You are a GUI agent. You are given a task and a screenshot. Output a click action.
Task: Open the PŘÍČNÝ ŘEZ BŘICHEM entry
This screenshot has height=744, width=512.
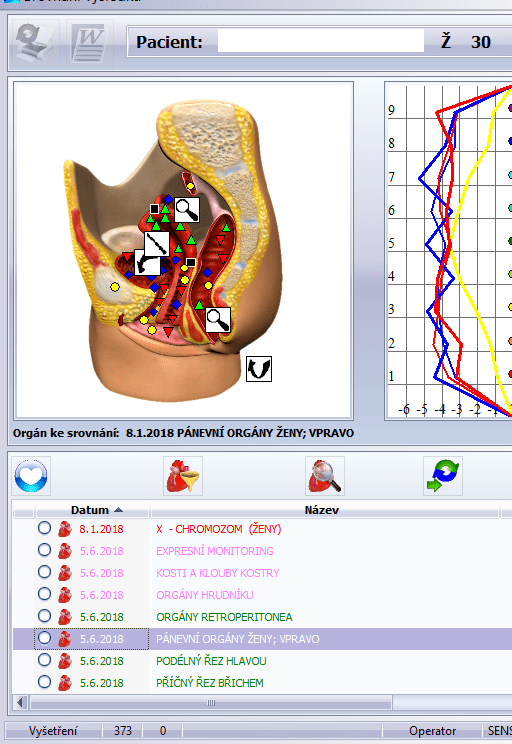pyautogui.click(x=210, y=683)
